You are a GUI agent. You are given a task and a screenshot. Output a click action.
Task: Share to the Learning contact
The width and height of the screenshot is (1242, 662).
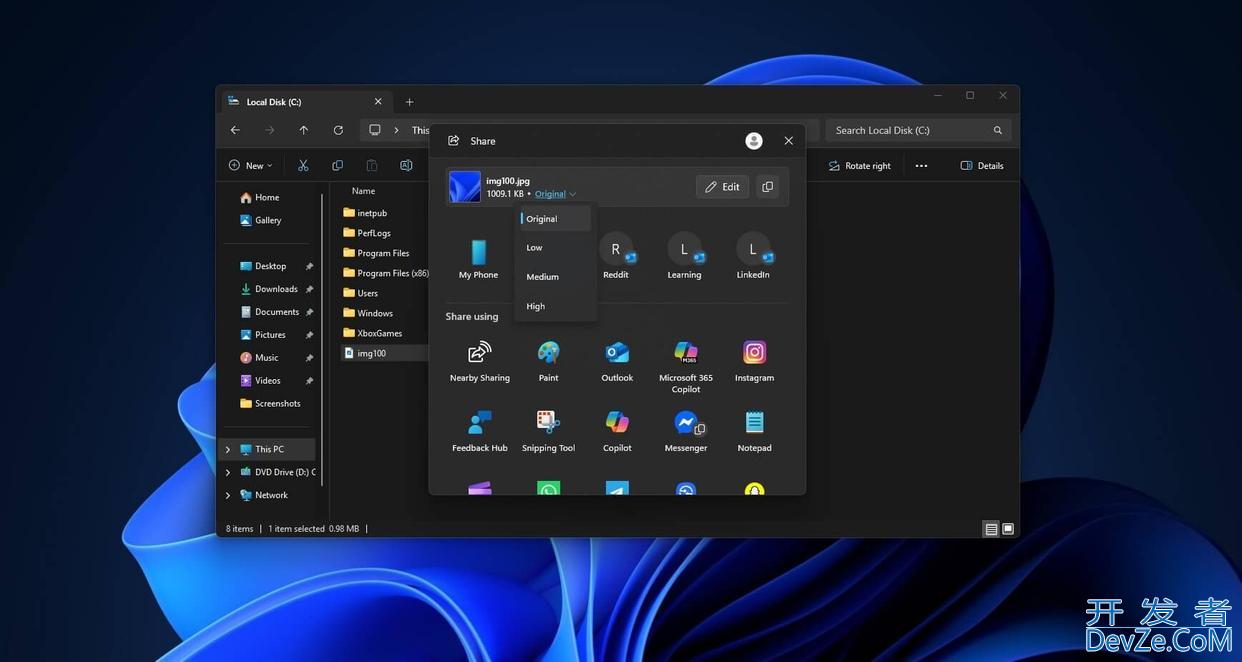tap(684, 257)
